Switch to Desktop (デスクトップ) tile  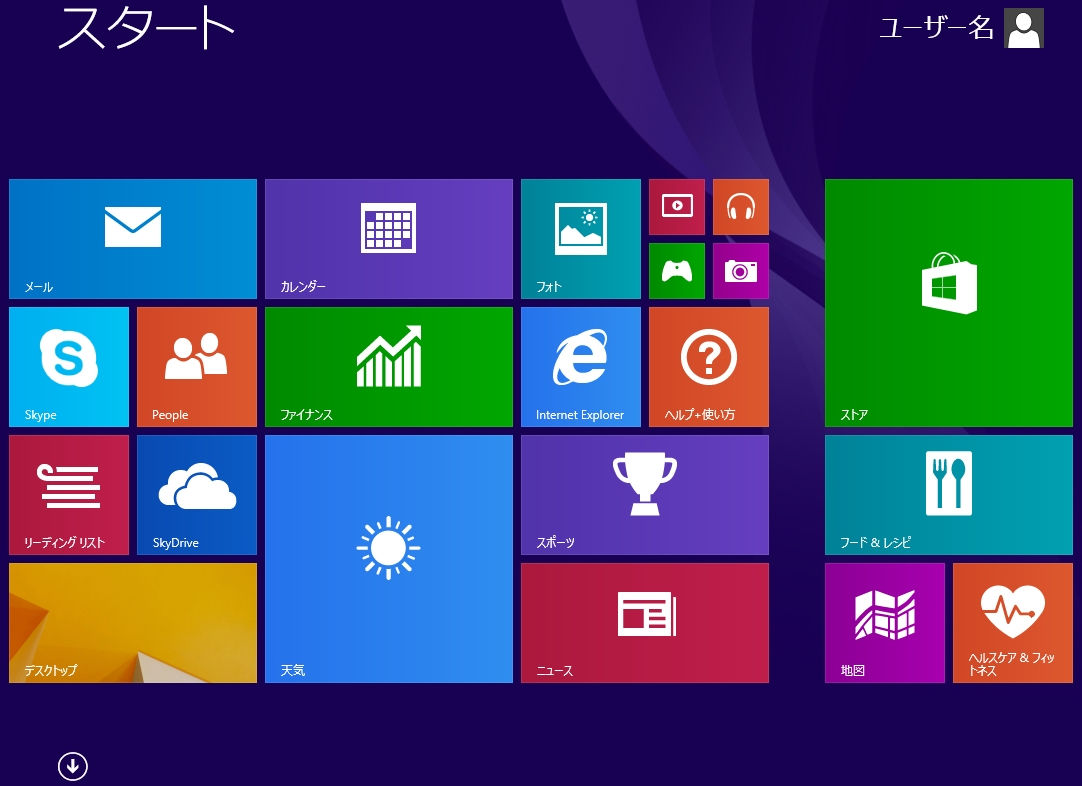(132, 622)
